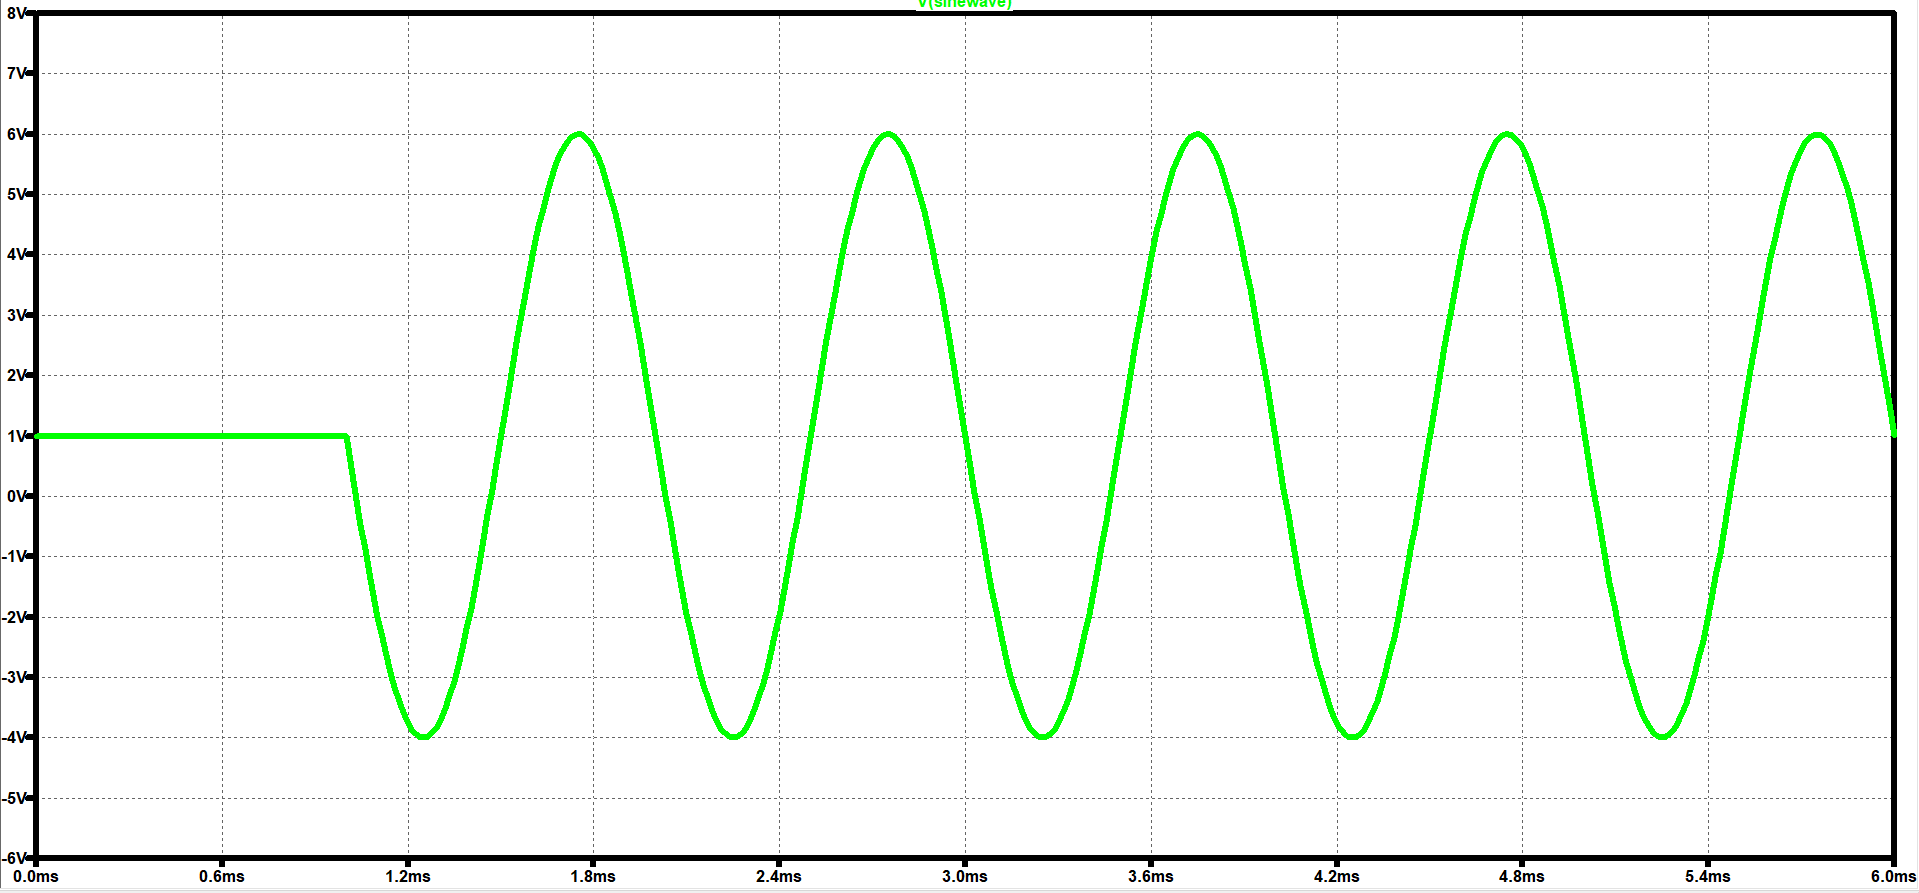Click the 1.2ms time axis label

coord(408,877)
